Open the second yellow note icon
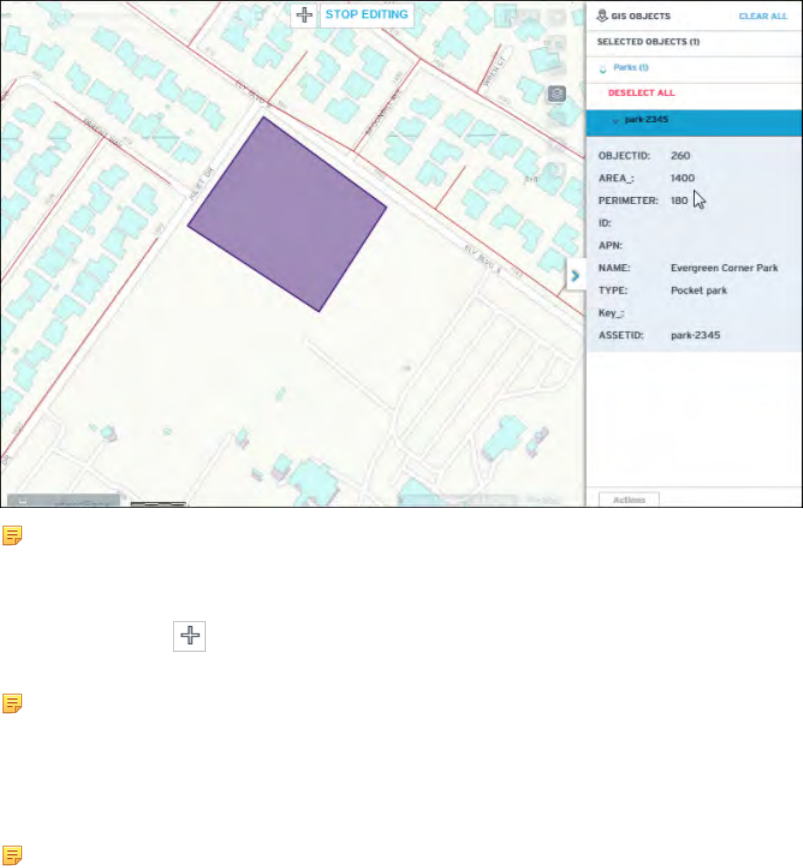 pyautogui.click(x=12, y=703)
